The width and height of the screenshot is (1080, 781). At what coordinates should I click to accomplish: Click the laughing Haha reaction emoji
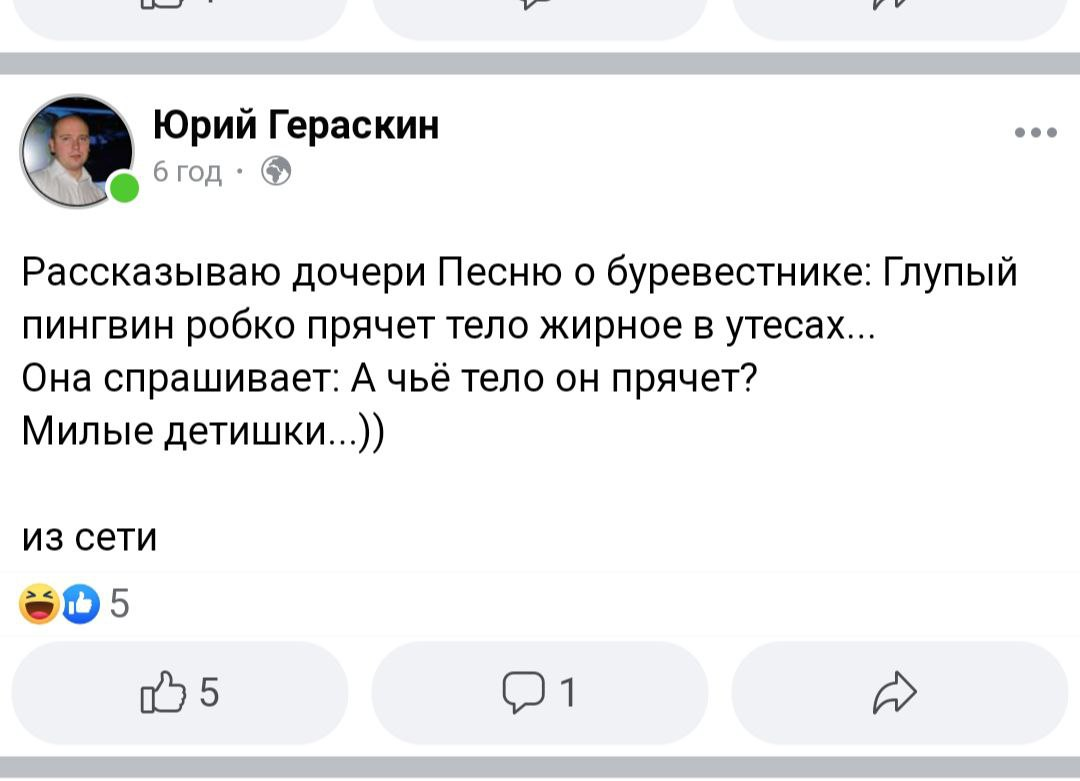39,603
